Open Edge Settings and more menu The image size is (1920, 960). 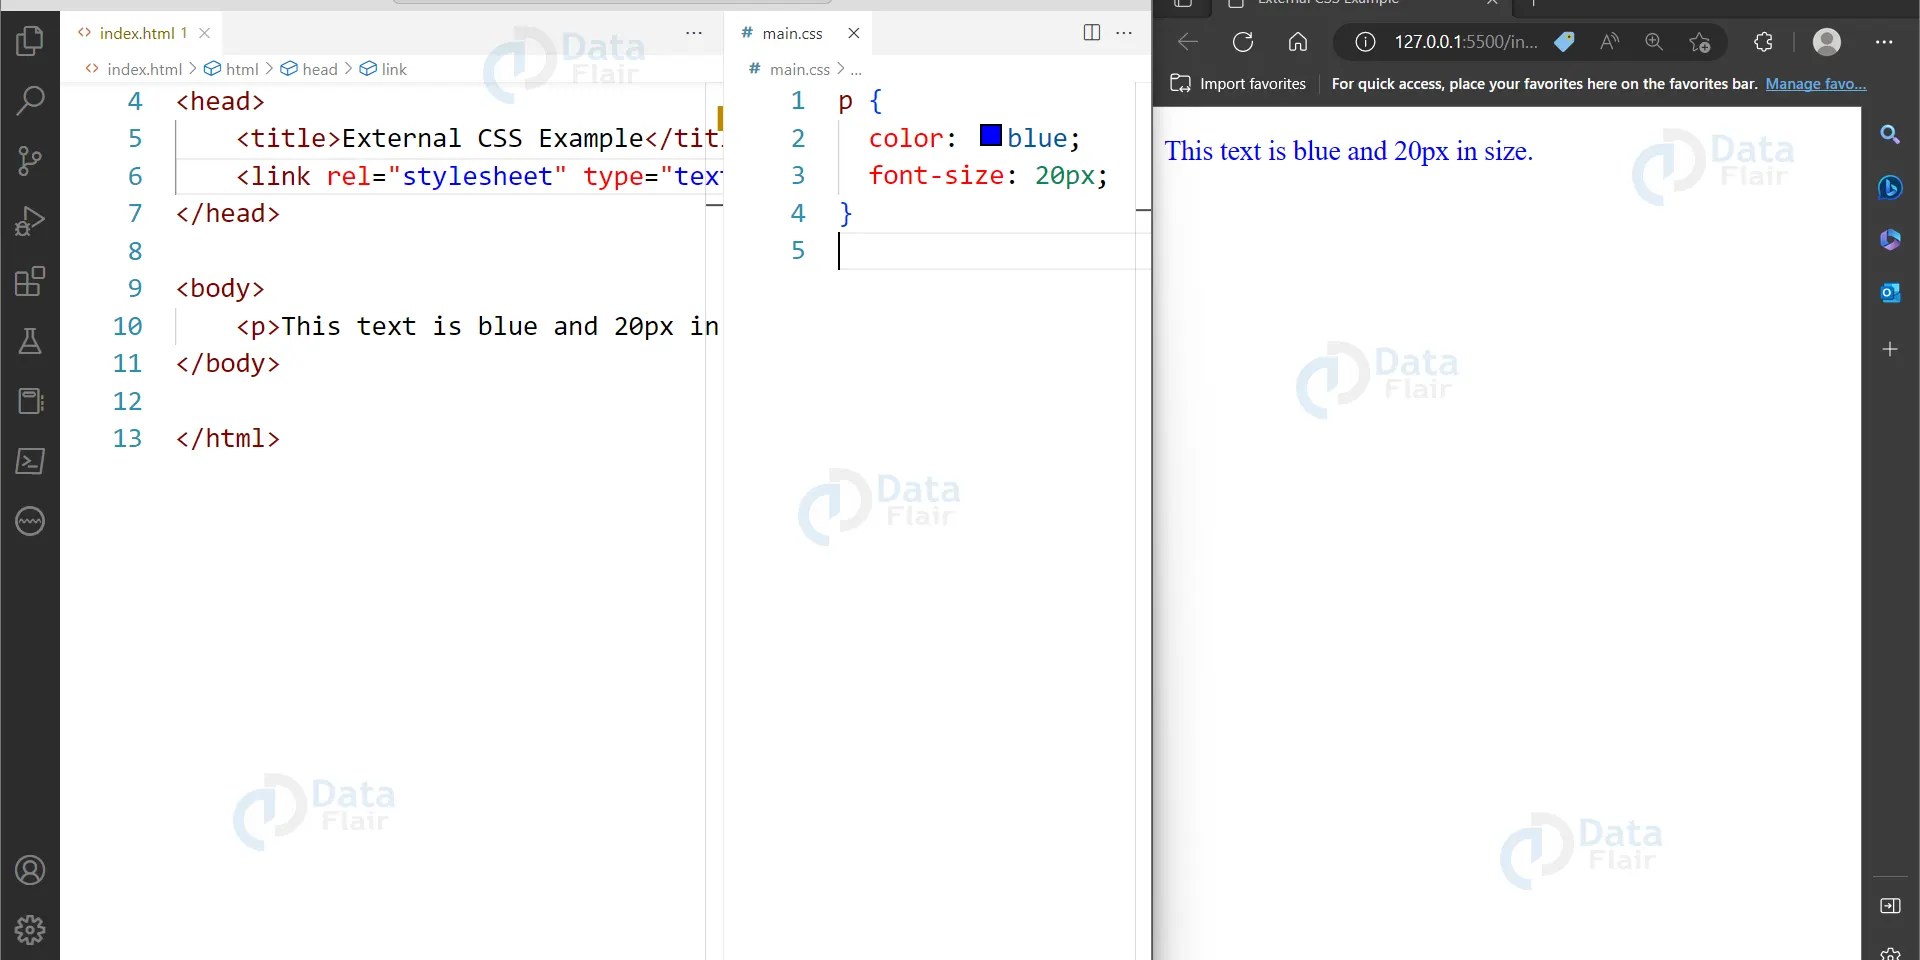coord(1884,42)
